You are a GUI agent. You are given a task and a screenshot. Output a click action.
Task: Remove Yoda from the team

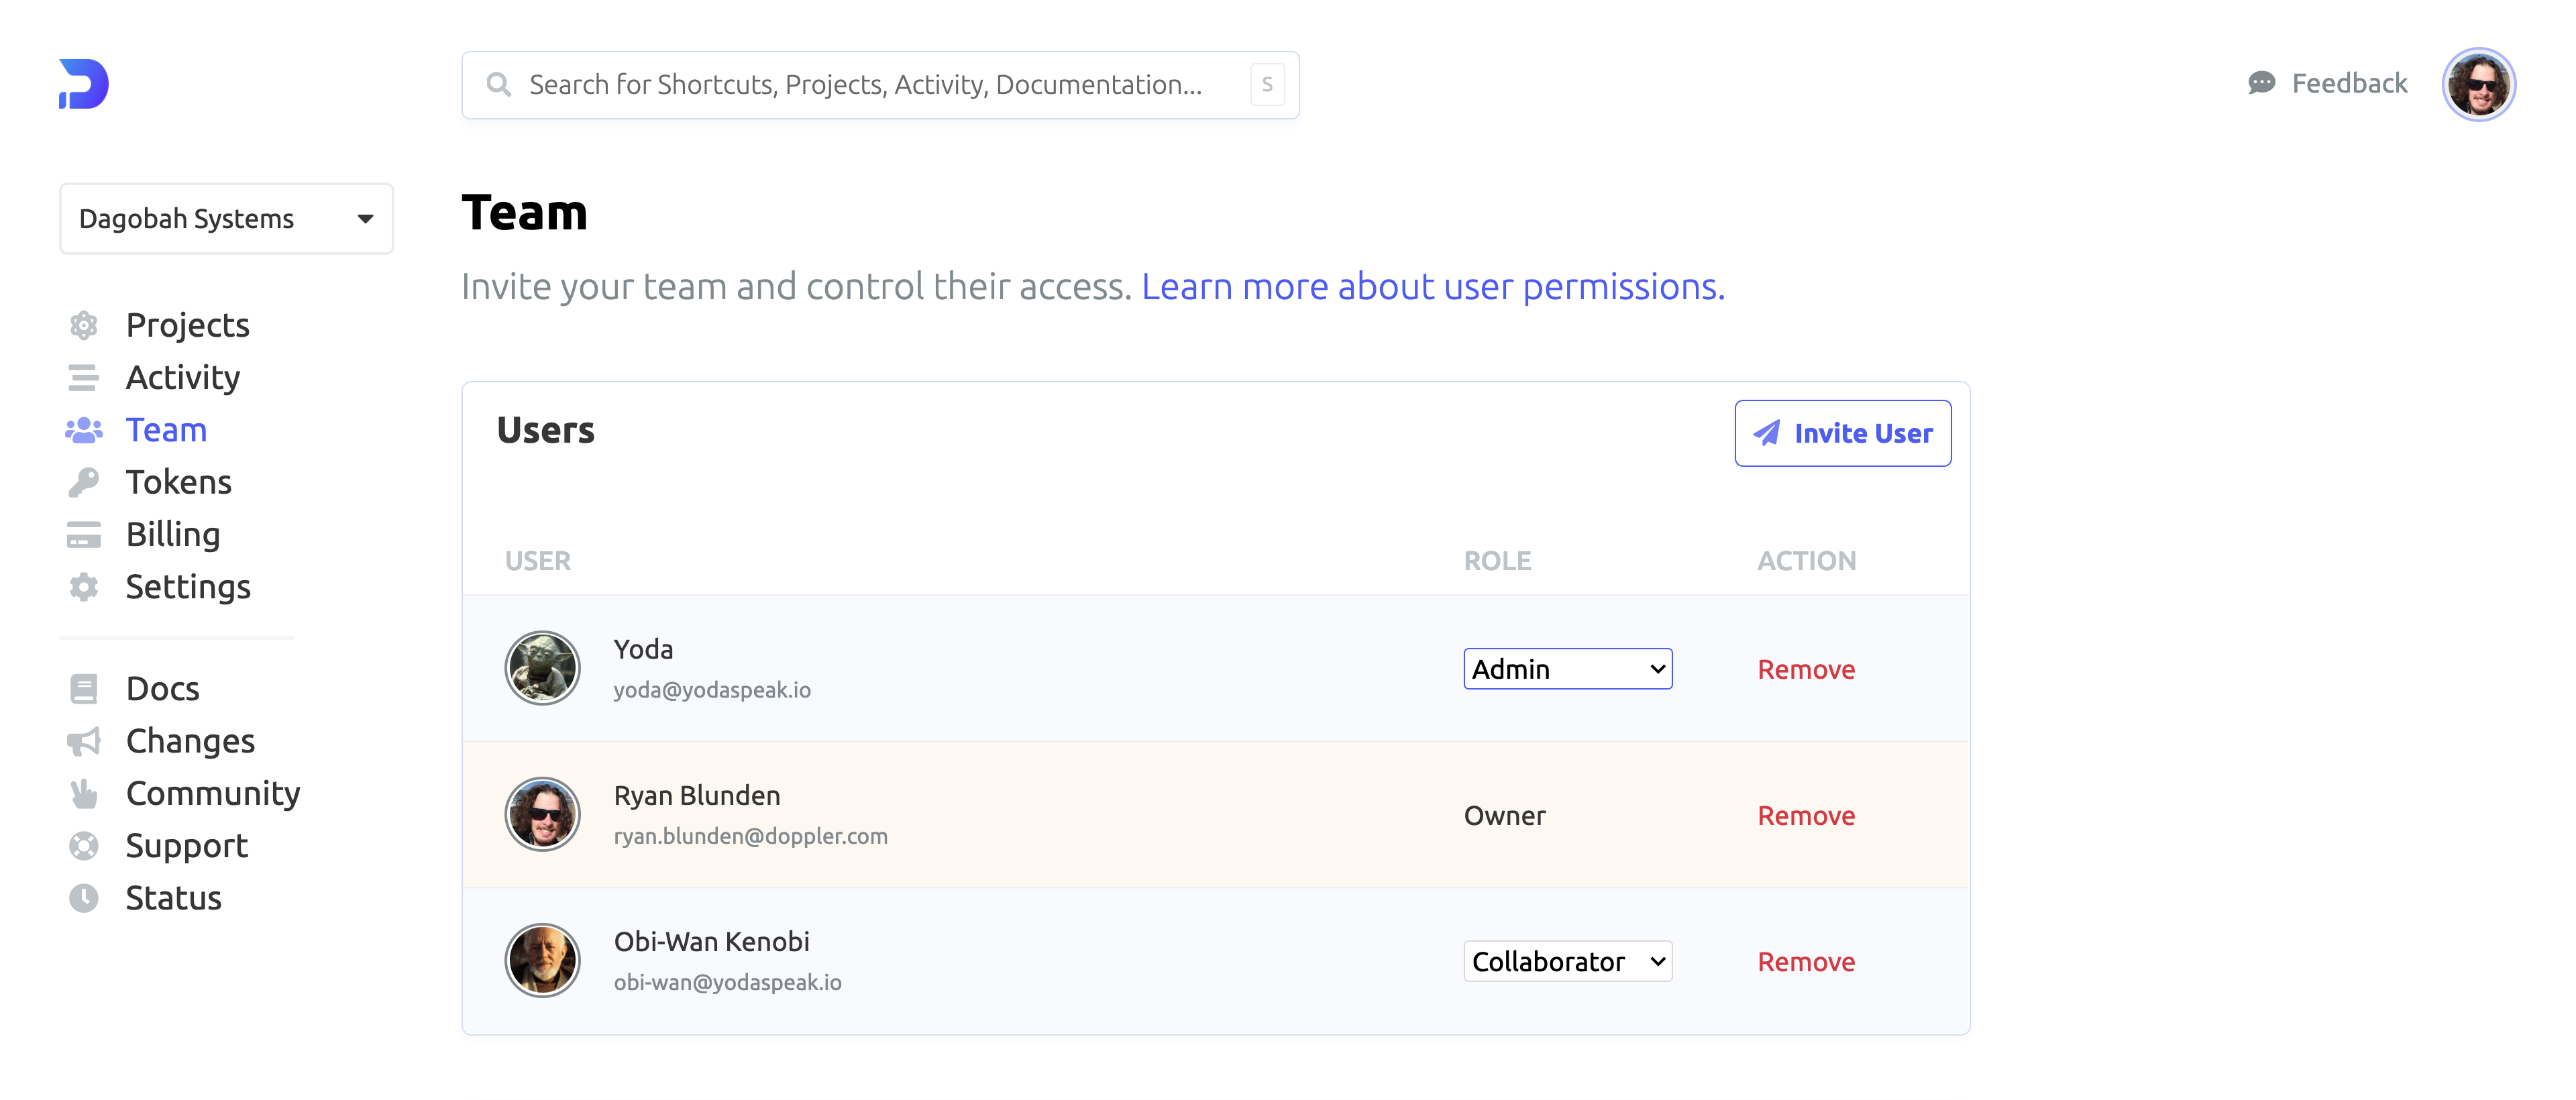(x=1805, y=669)
